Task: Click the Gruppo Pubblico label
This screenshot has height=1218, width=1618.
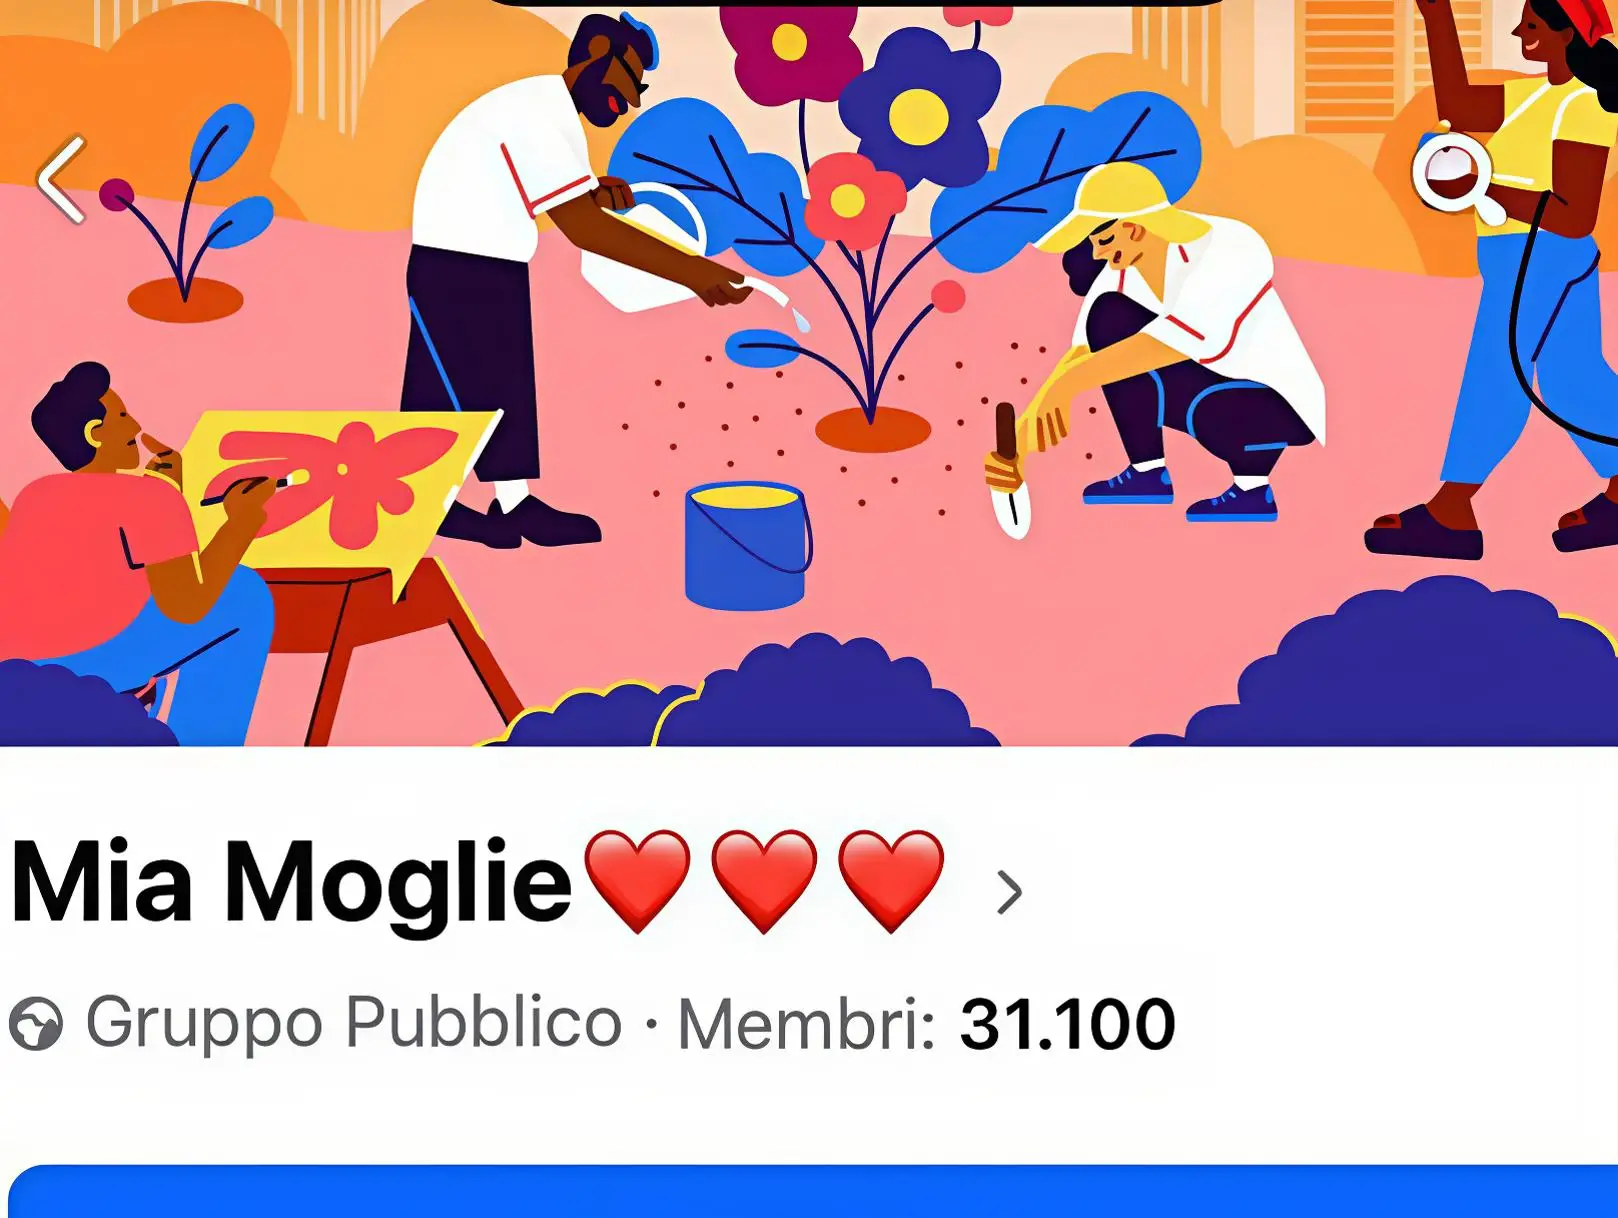Action: [354, 1023]
